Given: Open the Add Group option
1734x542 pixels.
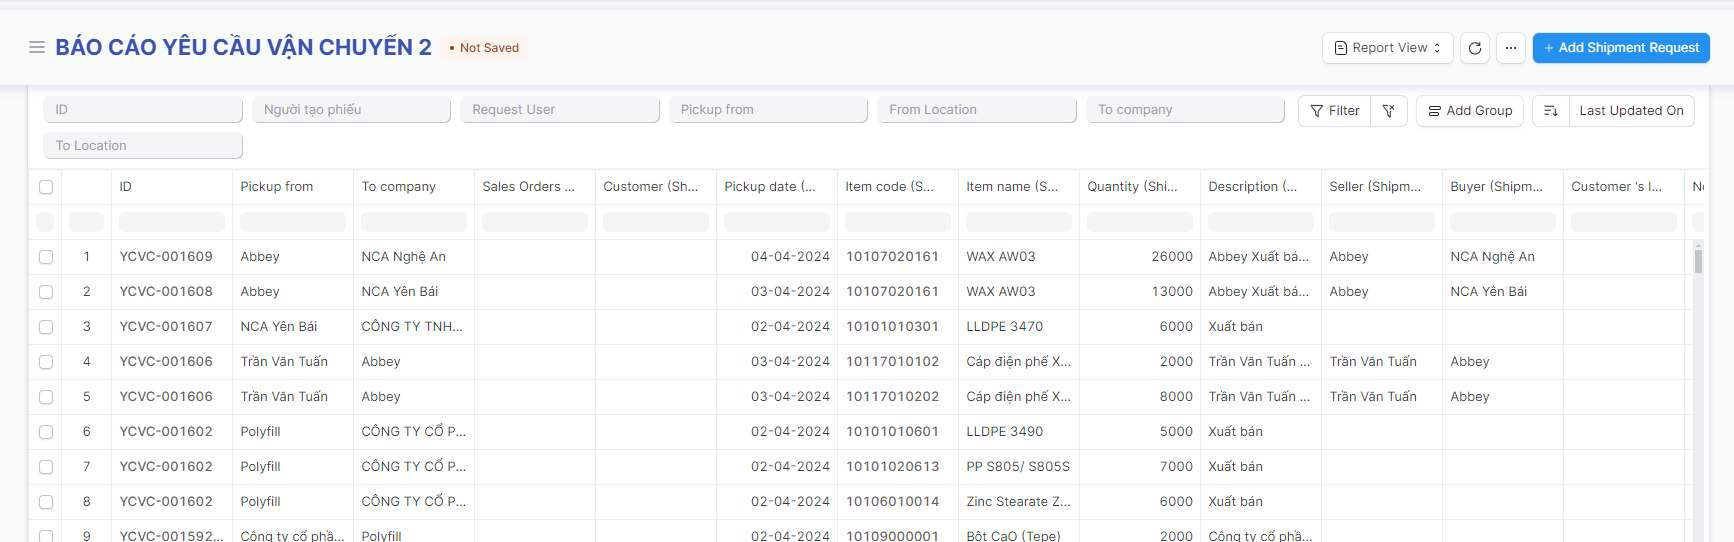Looking at the screenshot, I should pyautogui.click(x=1469, y=111).
